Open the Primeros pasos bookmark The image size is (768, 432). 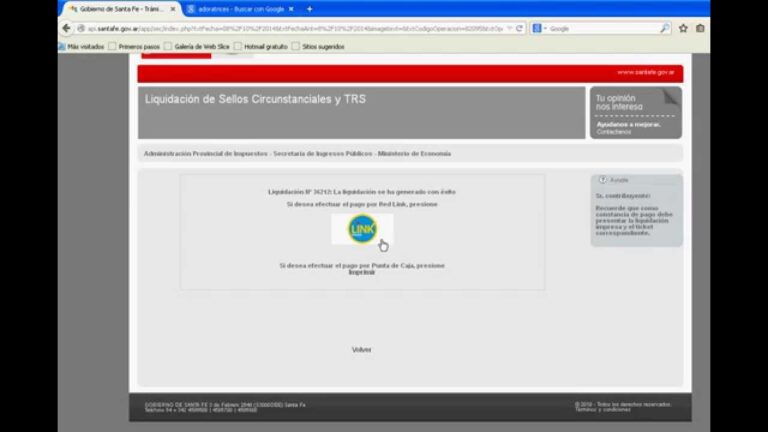(135, 47)
